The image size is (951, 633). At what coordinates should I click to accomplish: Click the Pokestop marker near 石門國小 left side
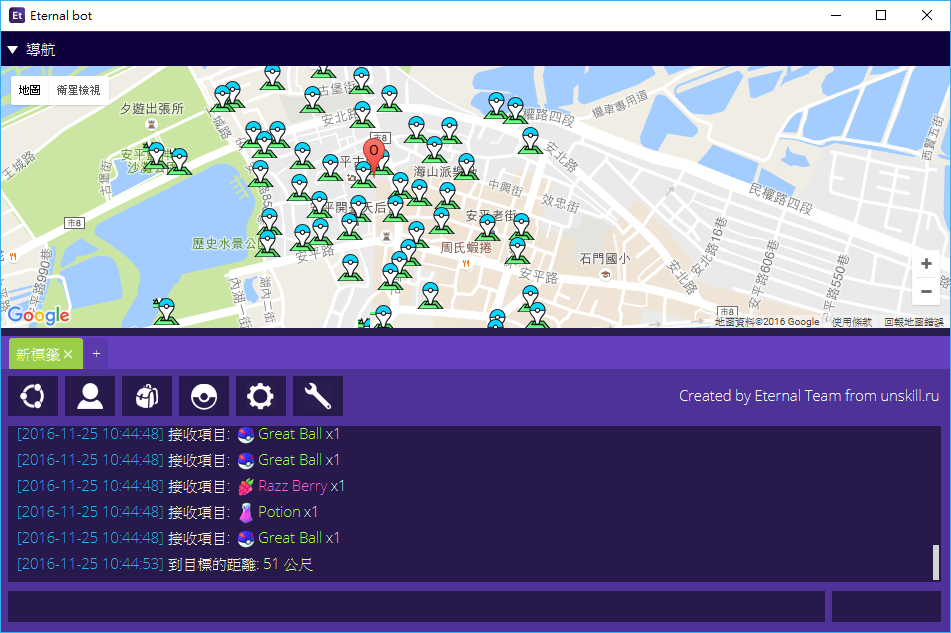pos(517,252)
